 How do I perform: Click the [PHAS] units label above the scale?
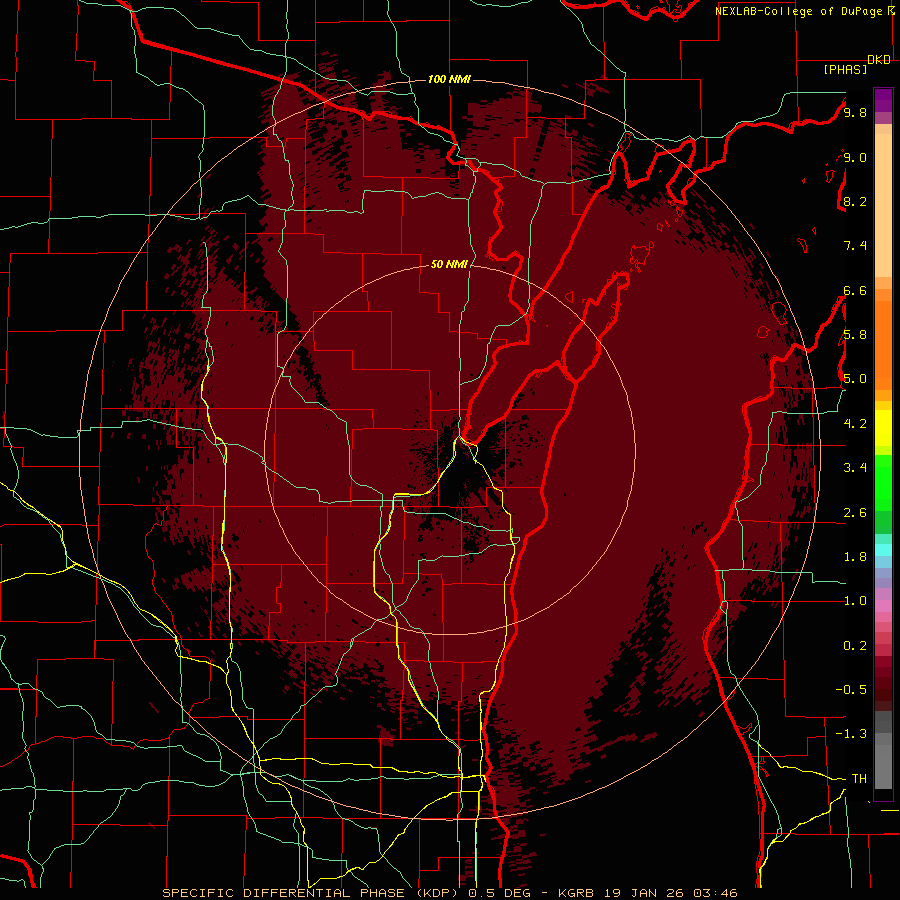(845, 70)
